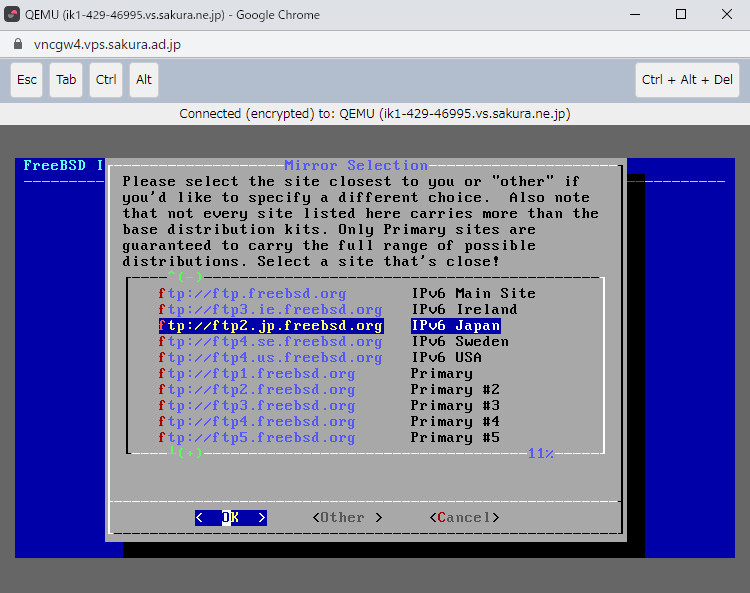Screen dimensions: 750x593
Task: Cancel the Mirror Selection dialog
Action: tap(464, 518)
